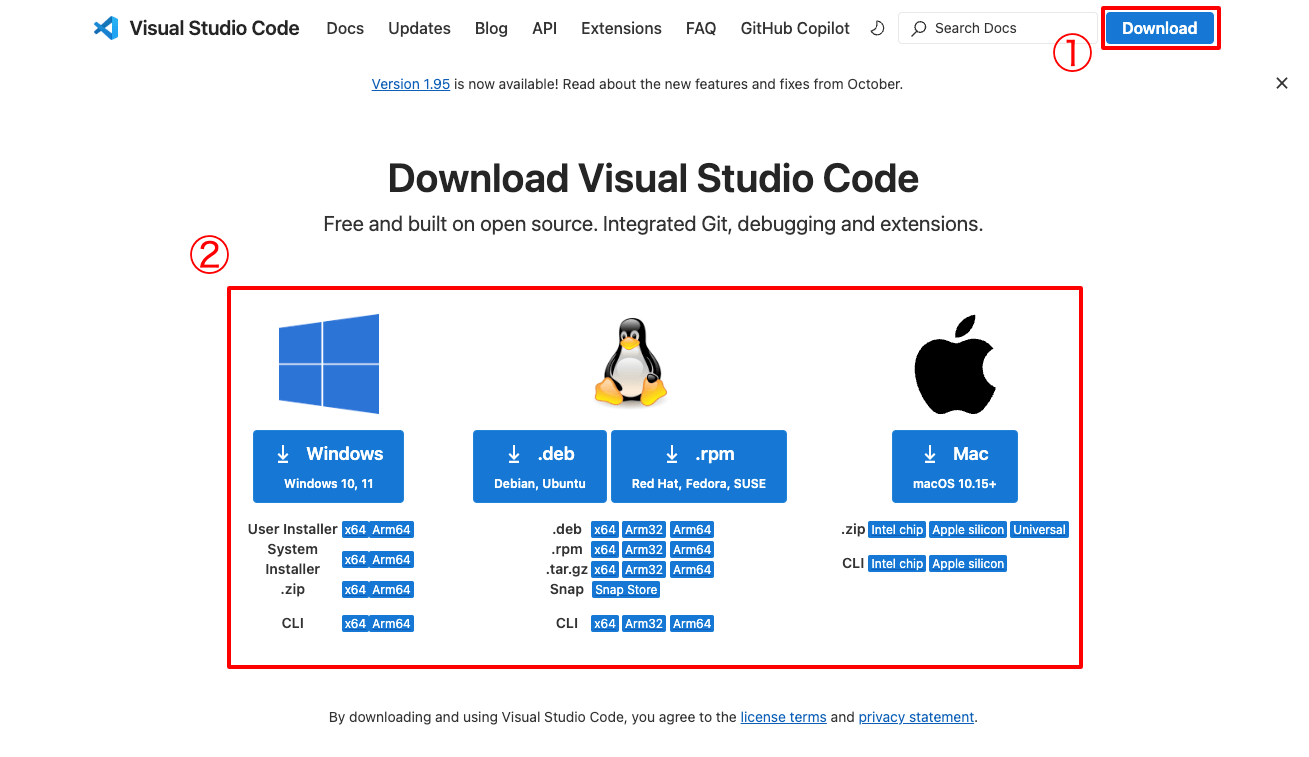Open the license terms link
This screenshot has height=757, width=1309.
point(783,717)
